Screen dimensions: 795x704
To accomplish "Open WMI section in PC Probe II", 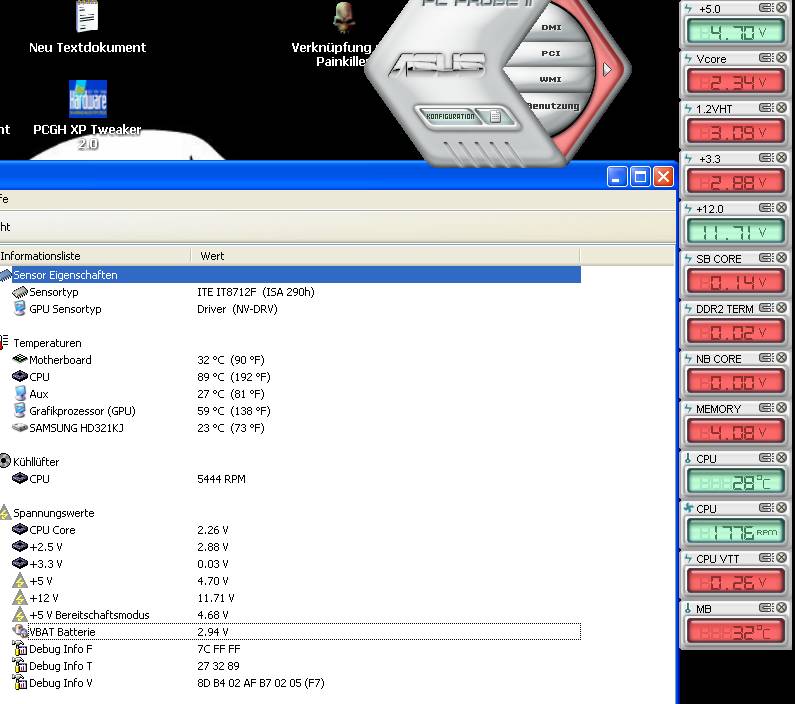I will tap(551, 80).
